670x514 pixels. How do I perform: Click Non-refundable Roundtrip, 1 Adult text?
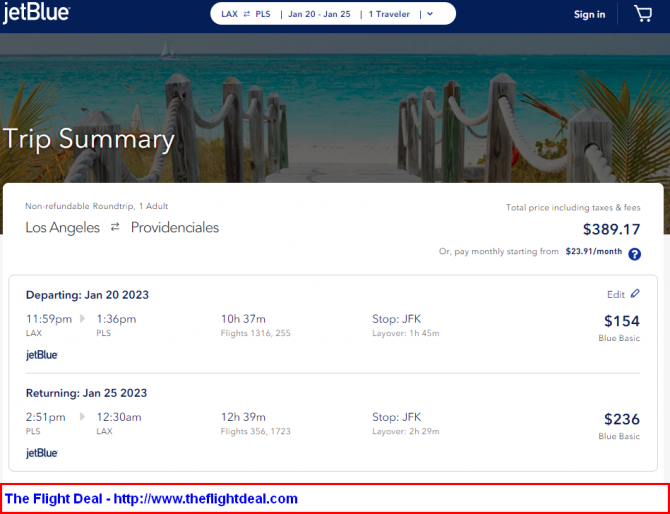coord(97,206)
